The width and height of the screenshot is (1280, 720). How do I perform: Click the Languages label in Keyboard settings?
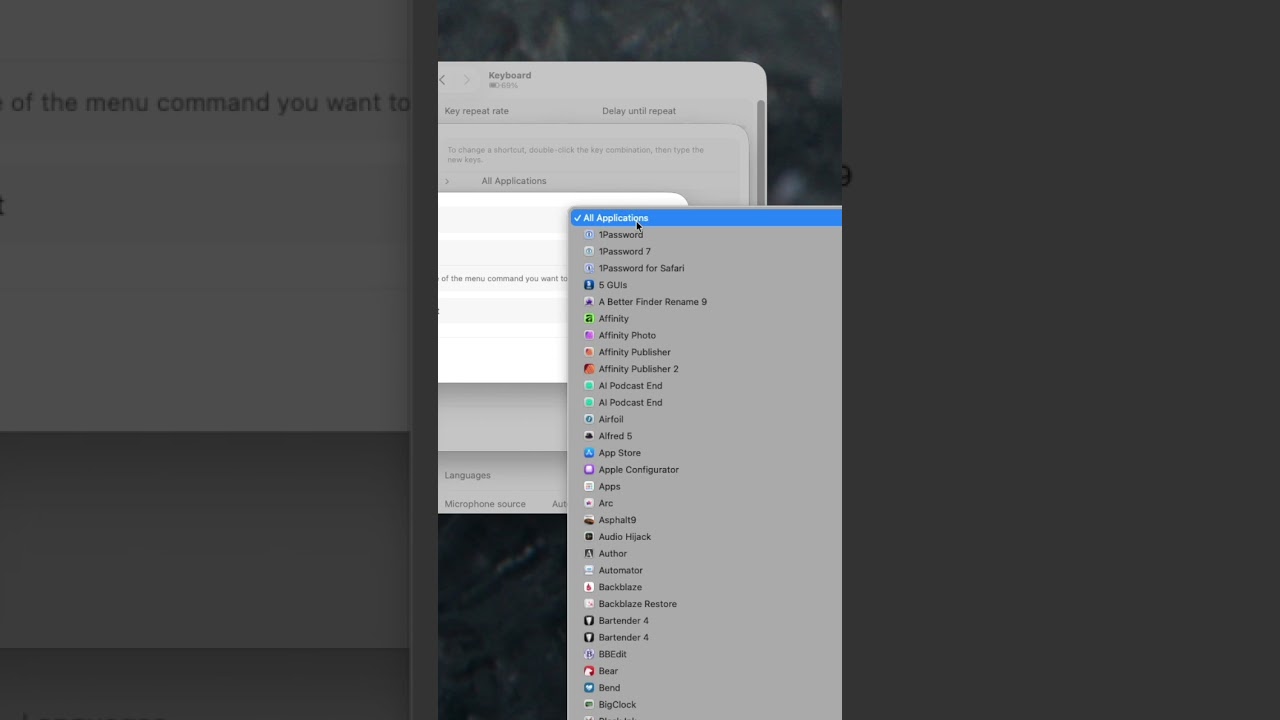(467, 475)
